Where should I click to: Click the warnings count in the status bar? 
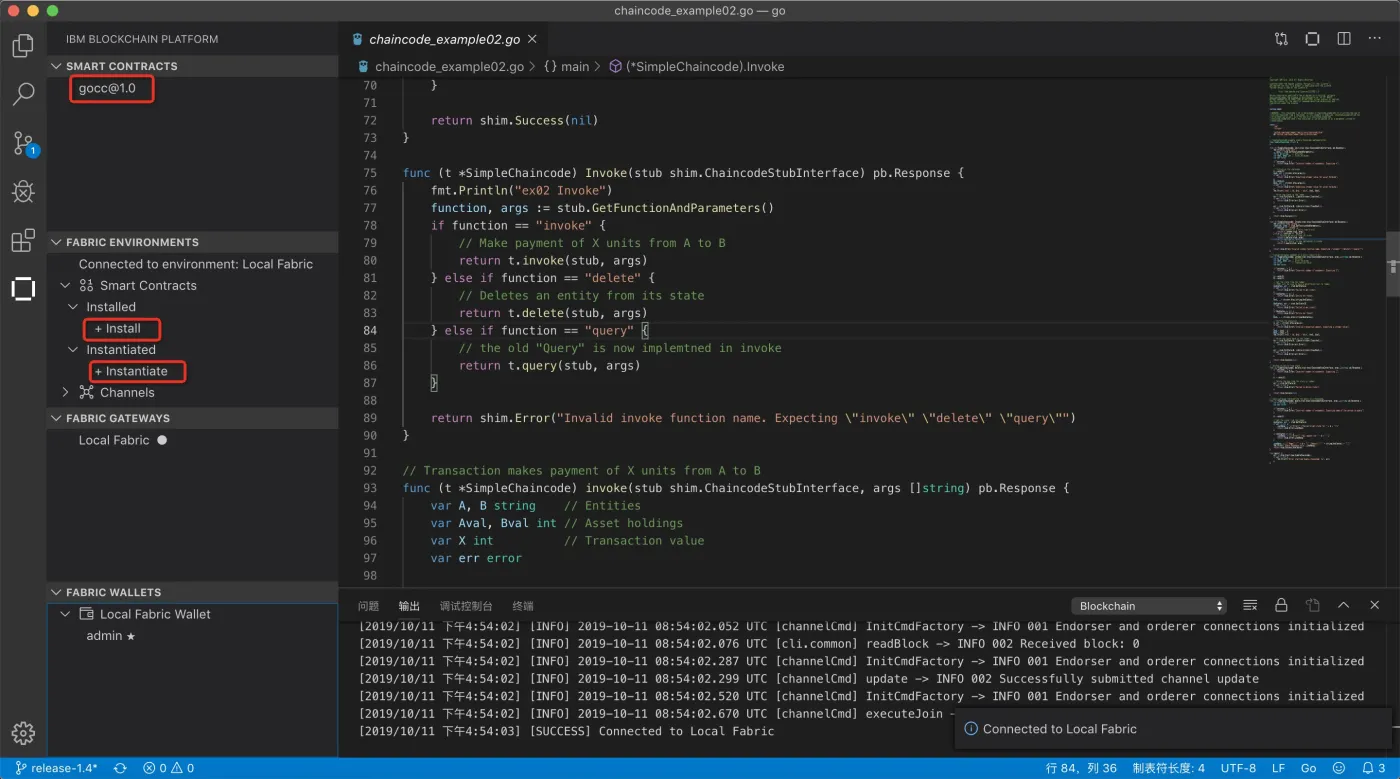point(183,768)
